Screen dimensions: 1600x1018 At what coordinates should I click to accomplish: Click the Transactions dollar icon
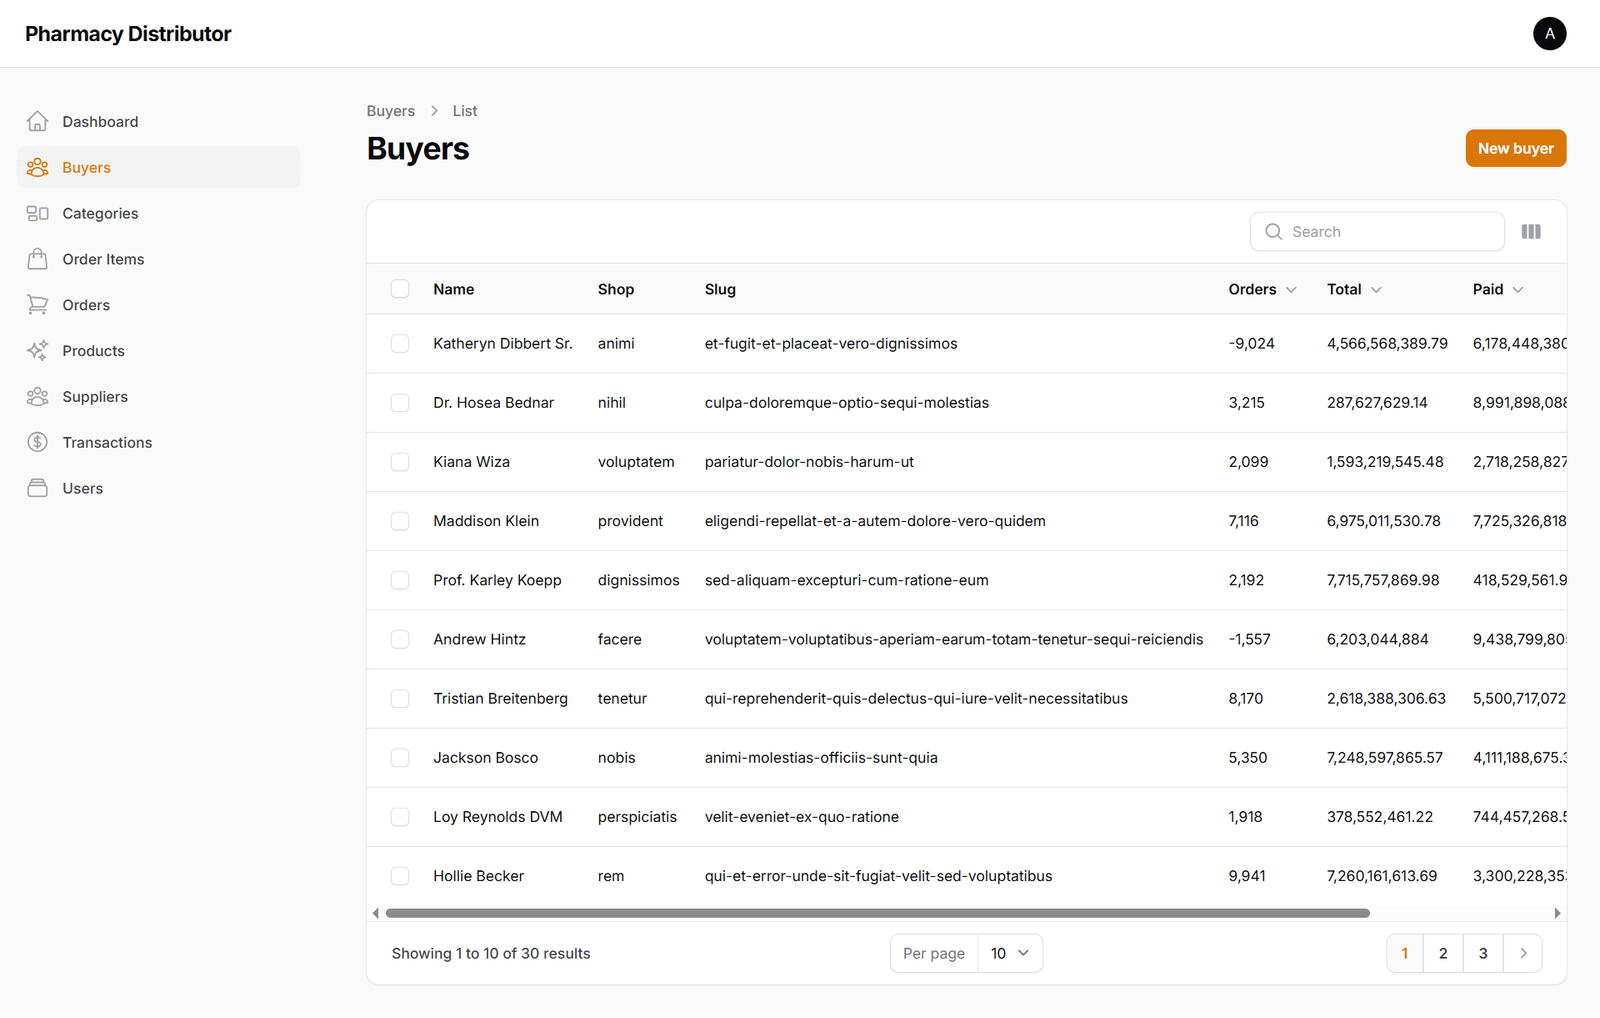pyautogui.click(x=37, y=442)
